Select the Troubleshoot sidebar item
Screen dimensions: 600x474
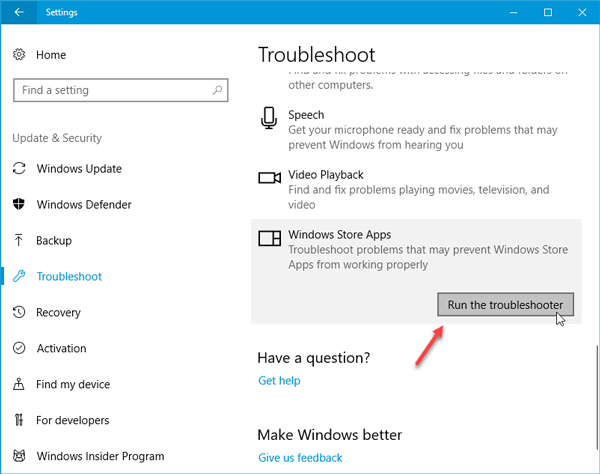[x=69, y=277]
